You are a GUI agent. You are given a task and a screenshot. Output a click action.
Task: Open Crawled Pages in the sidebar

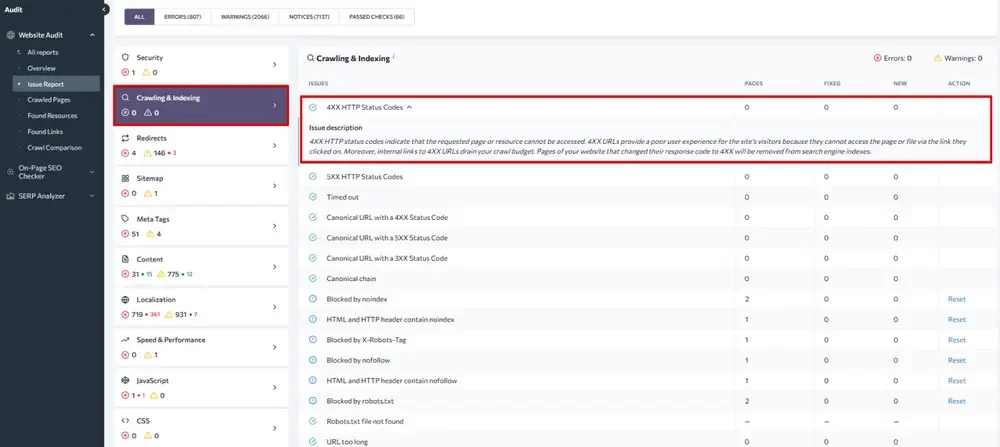(x=48, y=99)
